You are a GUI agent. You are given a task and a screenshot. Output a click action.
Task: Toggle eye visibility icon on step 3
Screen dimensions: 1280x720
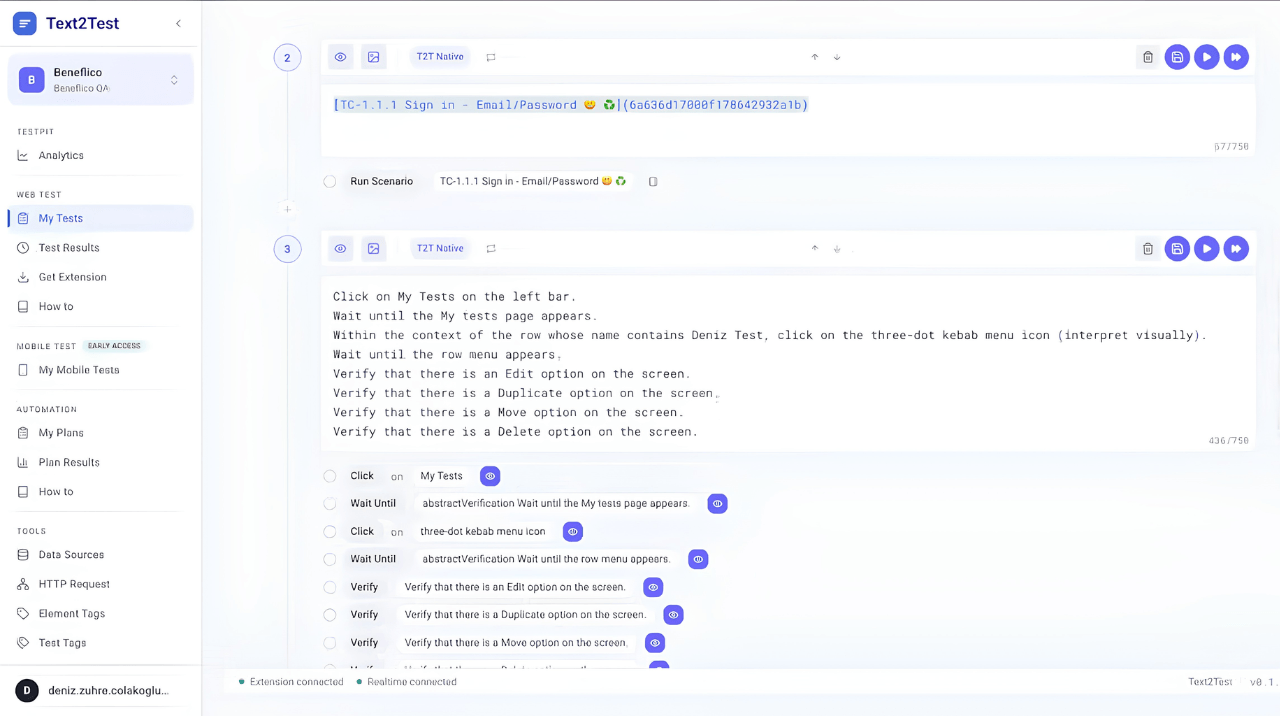[x=341, y=248]
